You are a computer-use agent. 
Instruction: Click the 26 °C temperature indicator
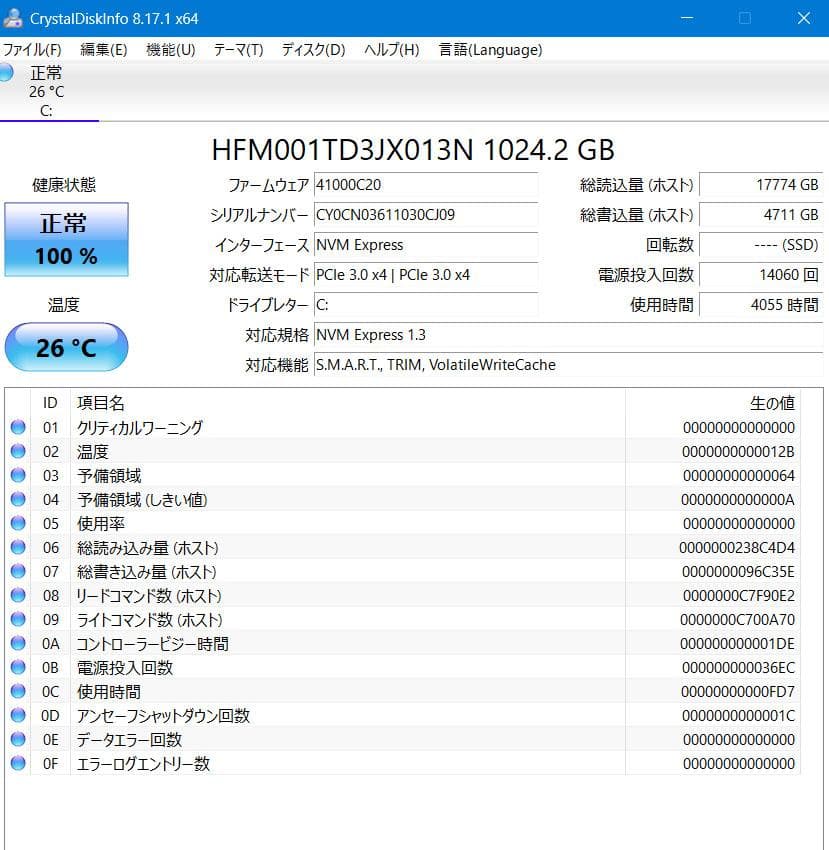coord(66,347)
